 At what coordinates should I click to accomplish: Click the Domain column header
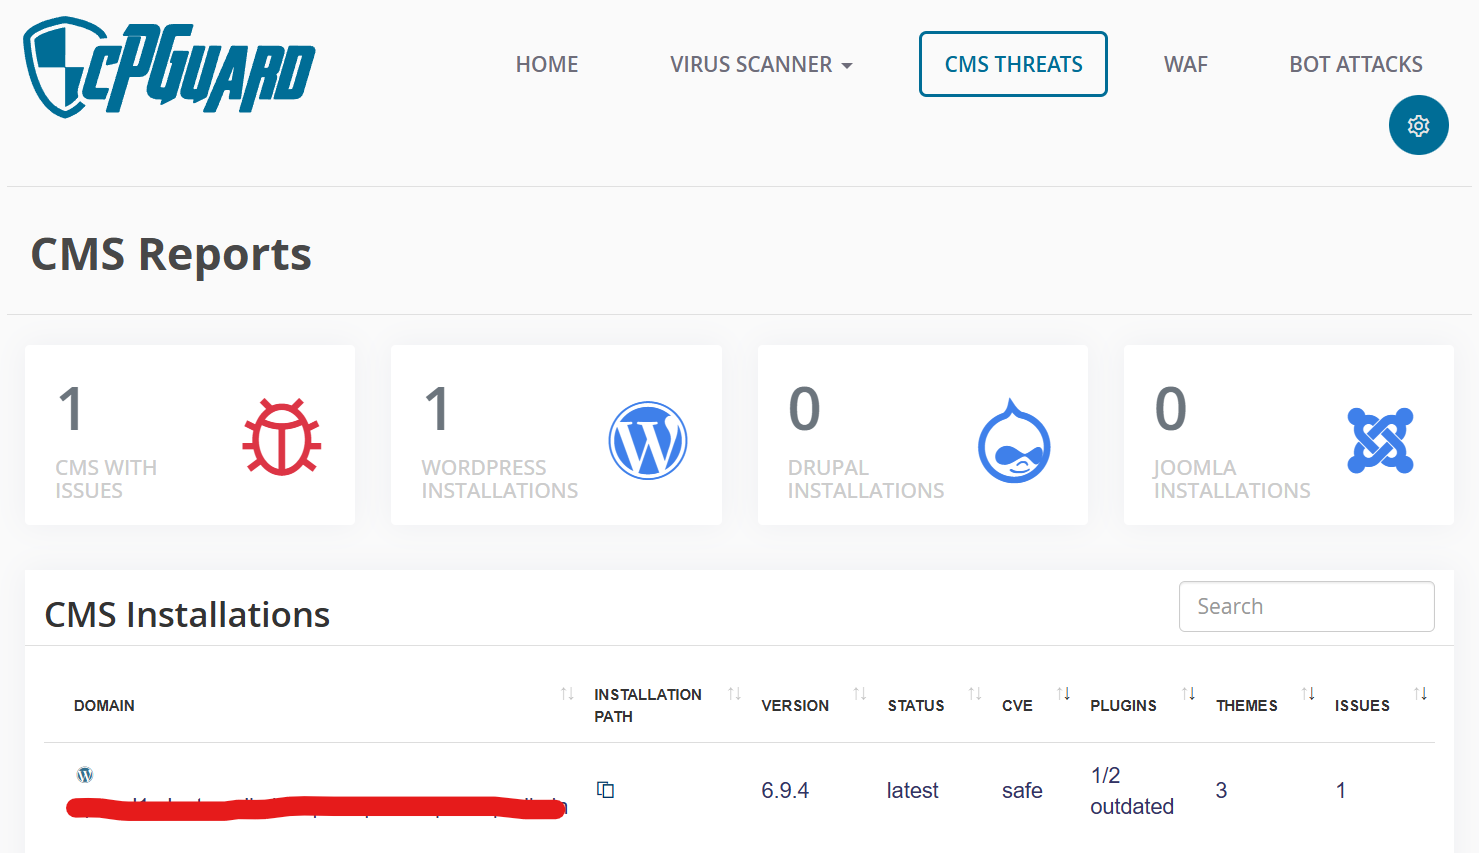(104, 706)
